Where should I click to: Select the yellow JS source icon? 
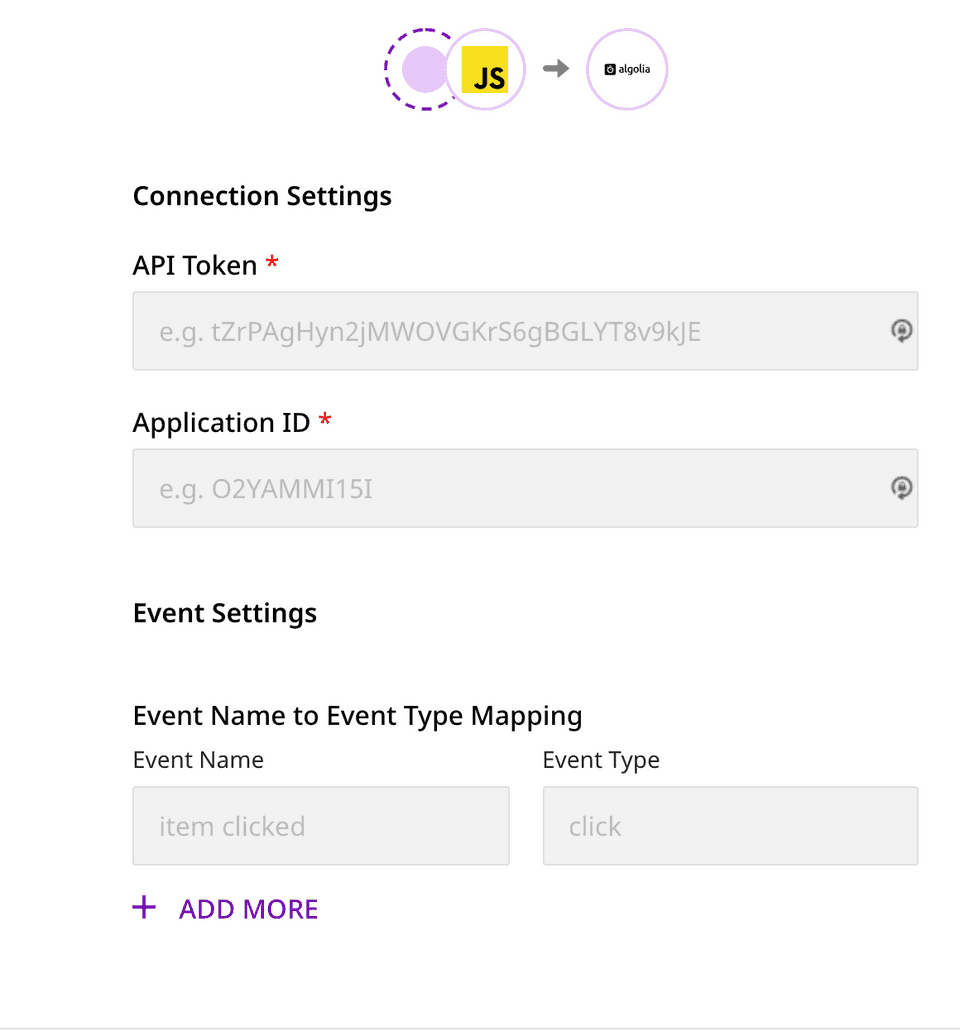coord(486,69)
